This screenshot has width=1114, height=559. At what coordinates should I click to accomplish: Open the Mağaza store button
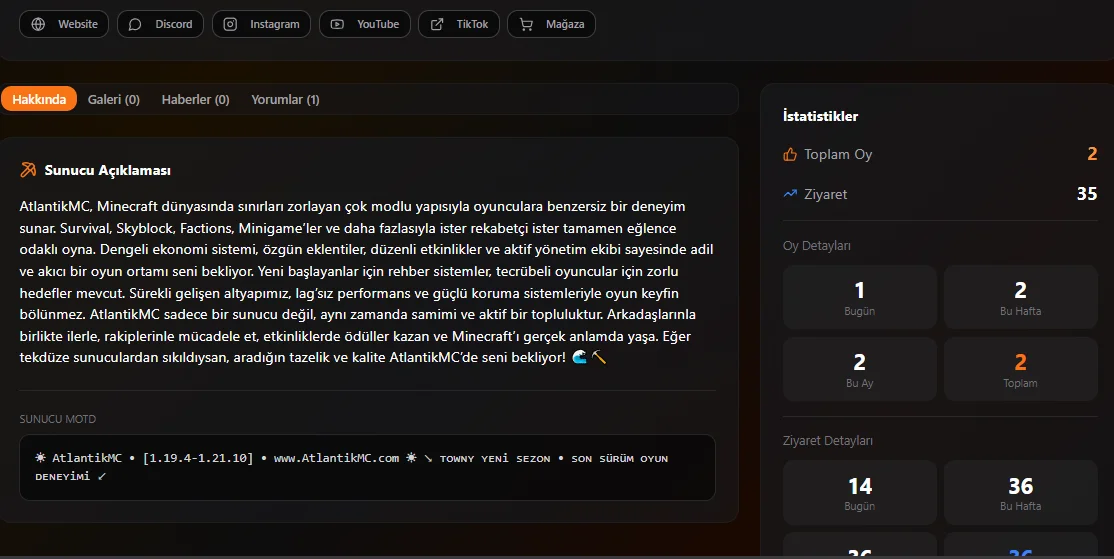click(x=551, y=24)
